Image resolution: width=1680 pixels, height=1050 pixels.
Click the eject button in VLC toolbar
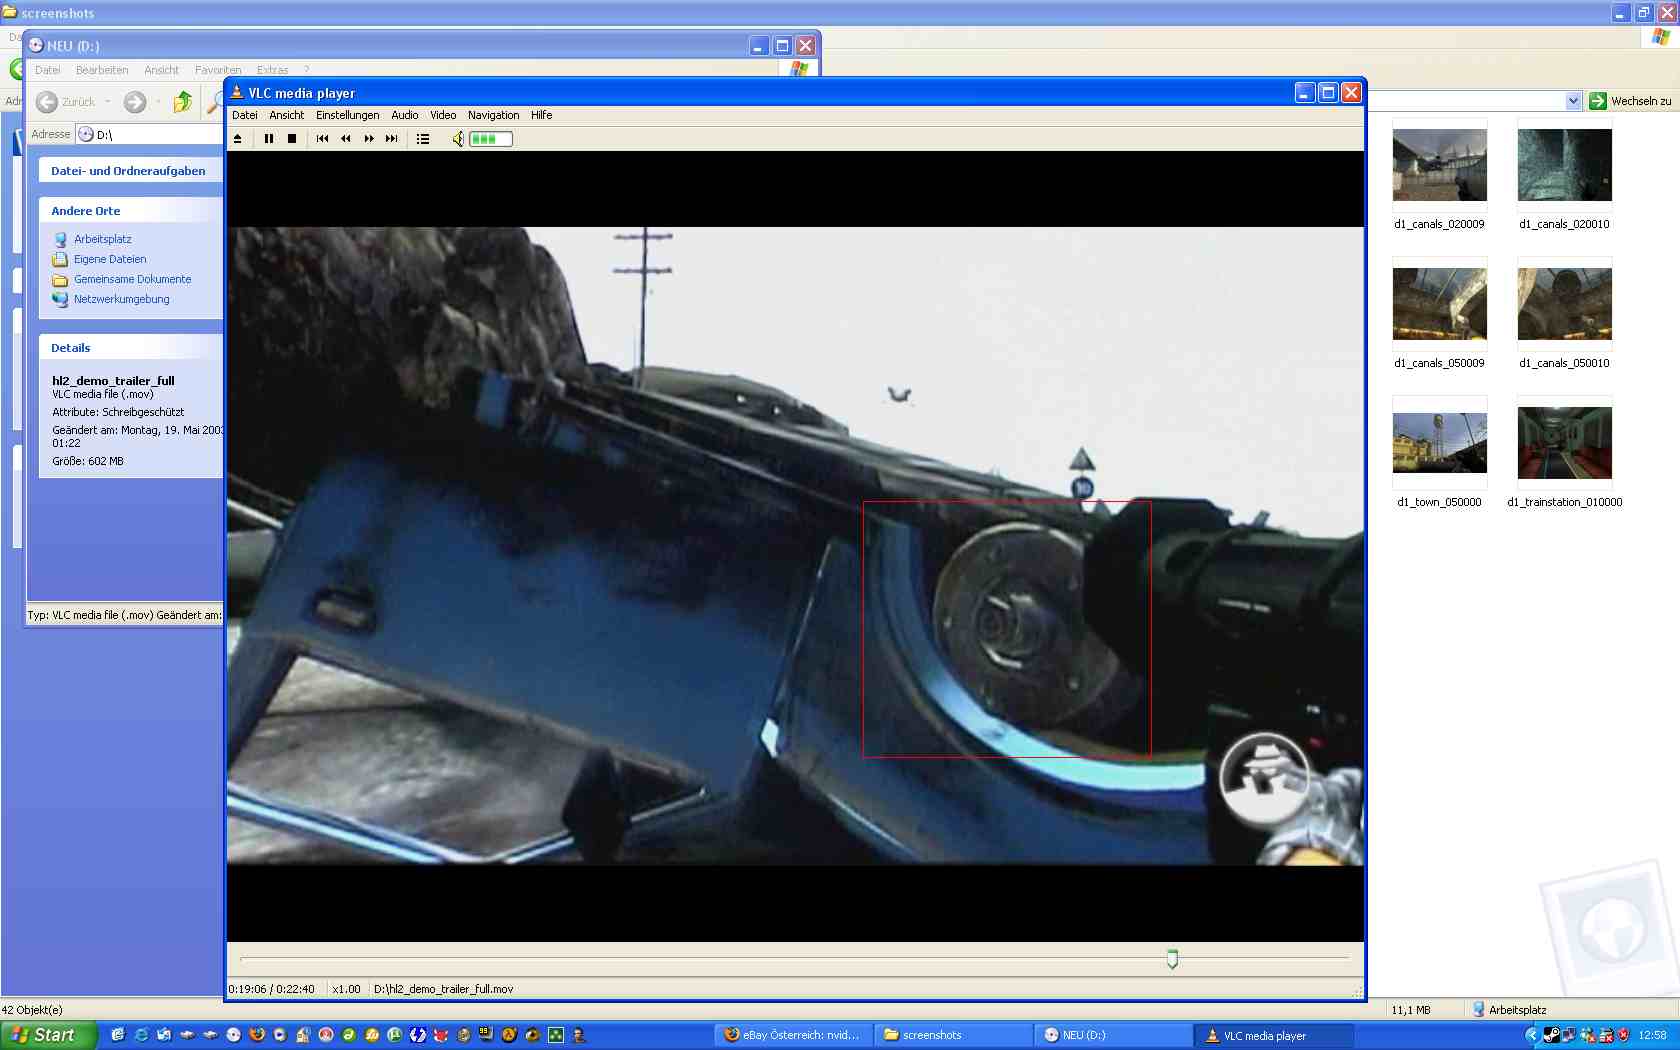[238, 139]
